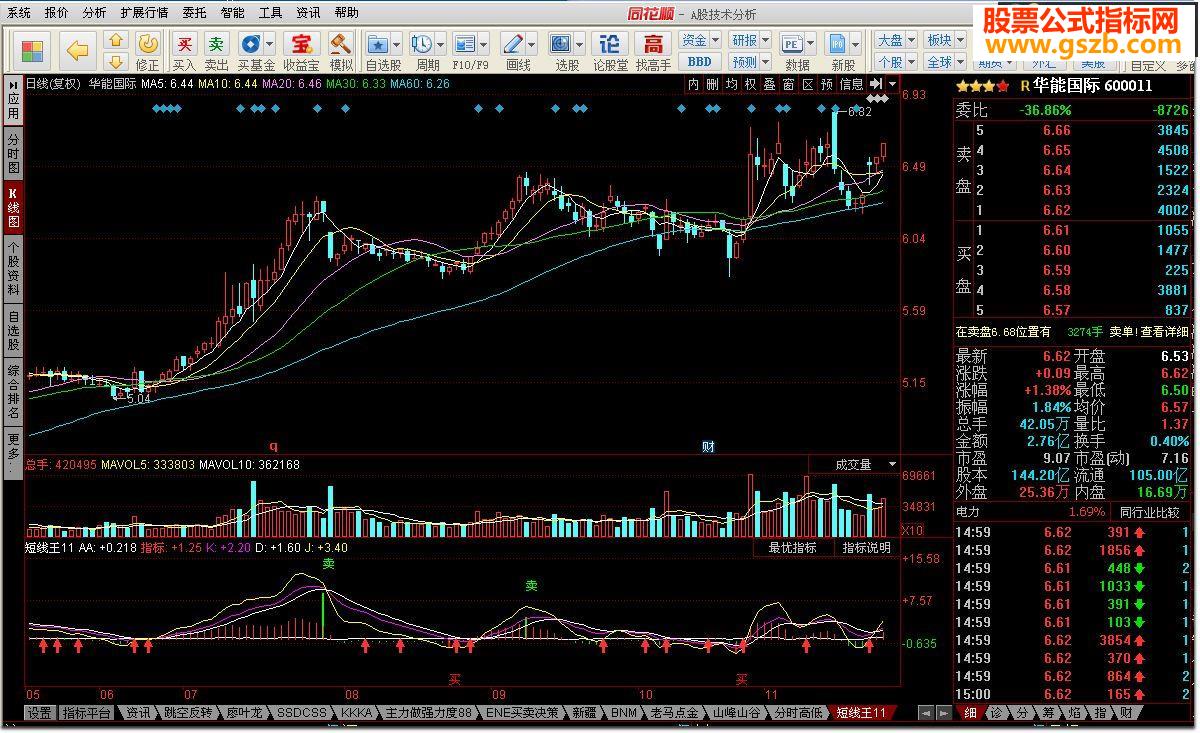Screen dimensions: 1200x733
Task: Open the F10/F9 info icon
Action: (465, 44)
